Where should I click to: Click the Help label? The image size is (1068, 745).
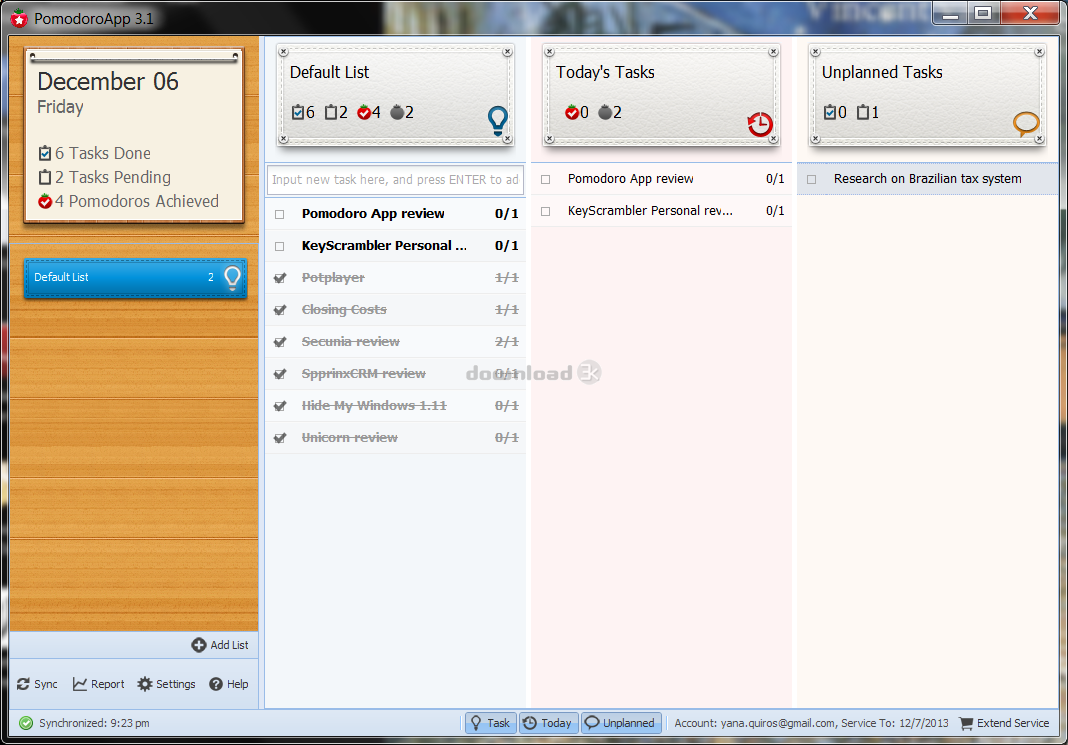[238, 684]
